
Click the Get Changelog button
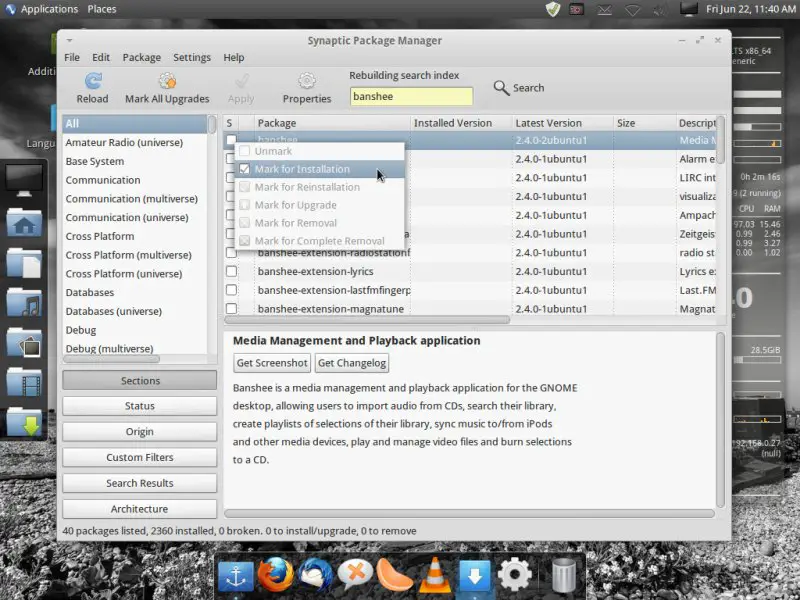click(x=352, y=363)
